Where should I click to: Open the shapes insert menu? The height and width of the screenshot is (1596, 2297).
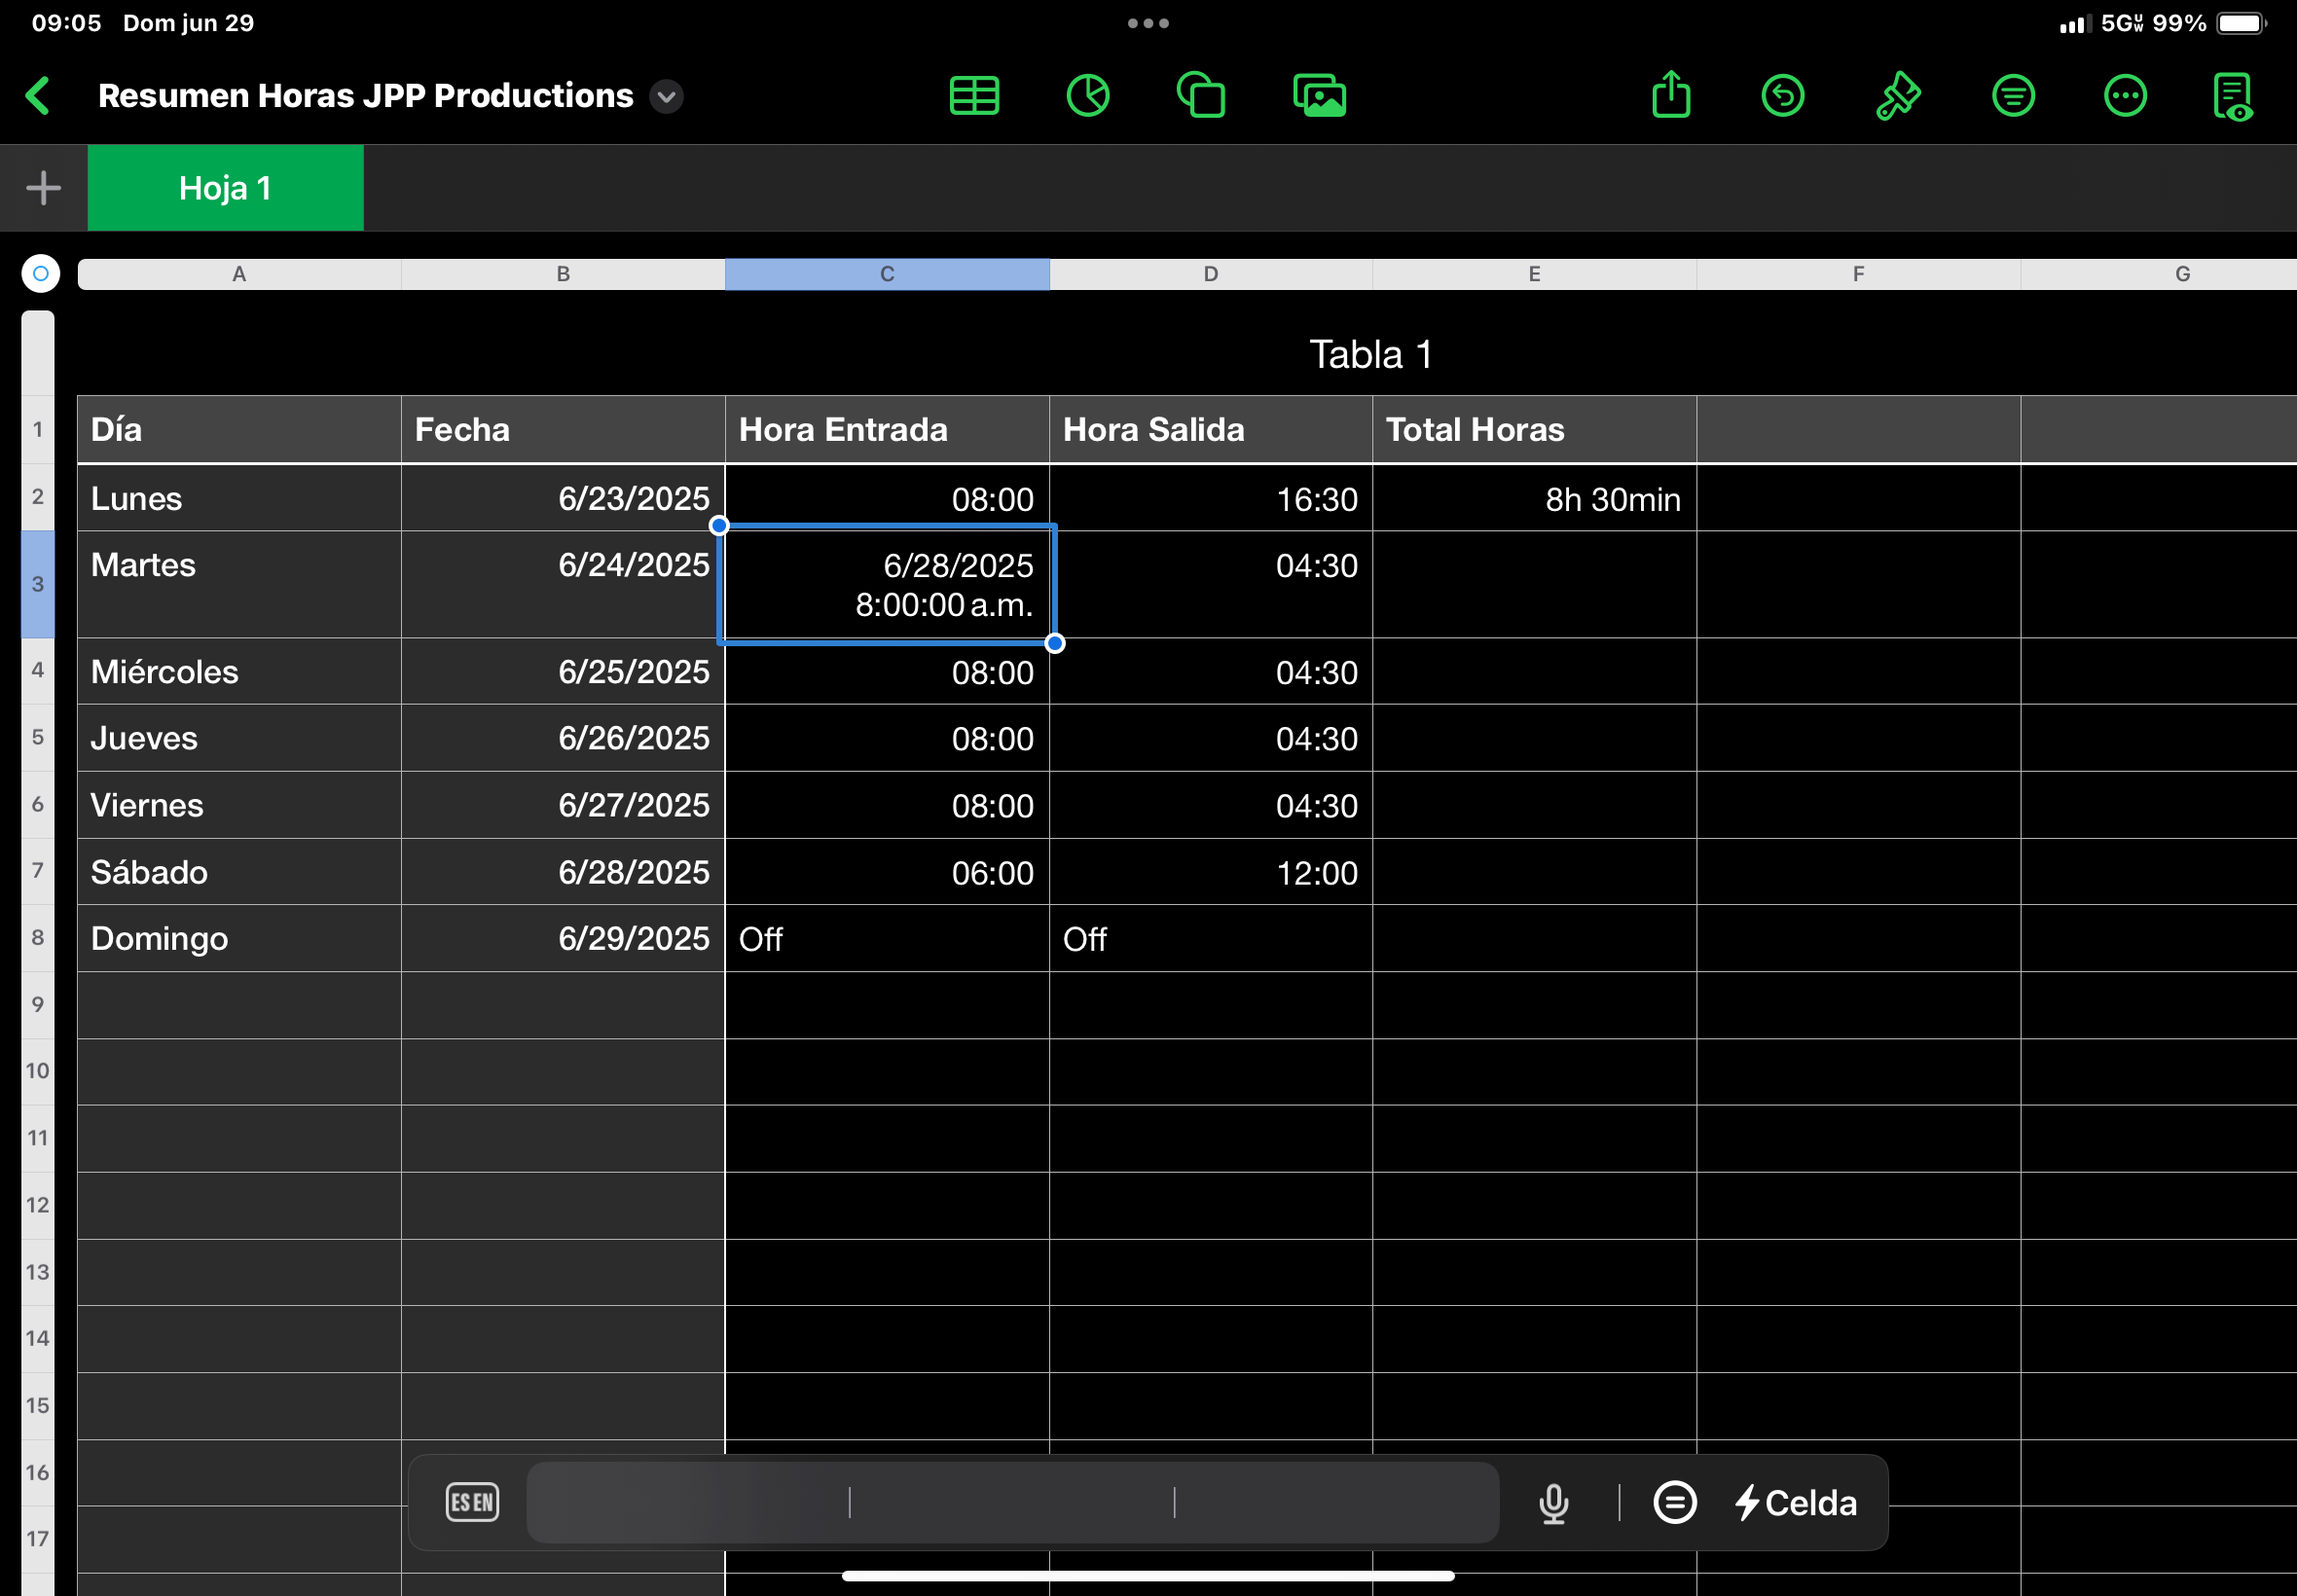tap(1201, 96)
